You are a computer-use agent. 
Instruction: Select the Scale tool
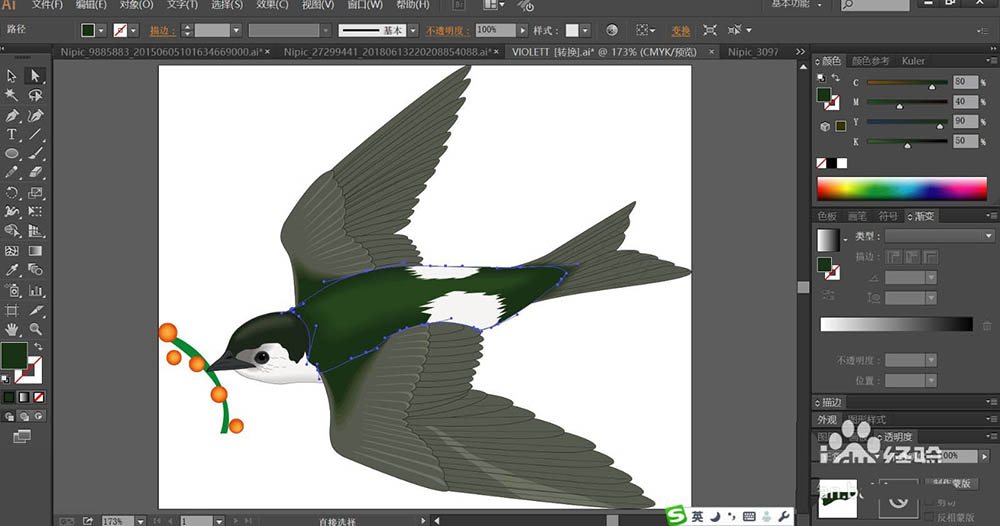35,193
